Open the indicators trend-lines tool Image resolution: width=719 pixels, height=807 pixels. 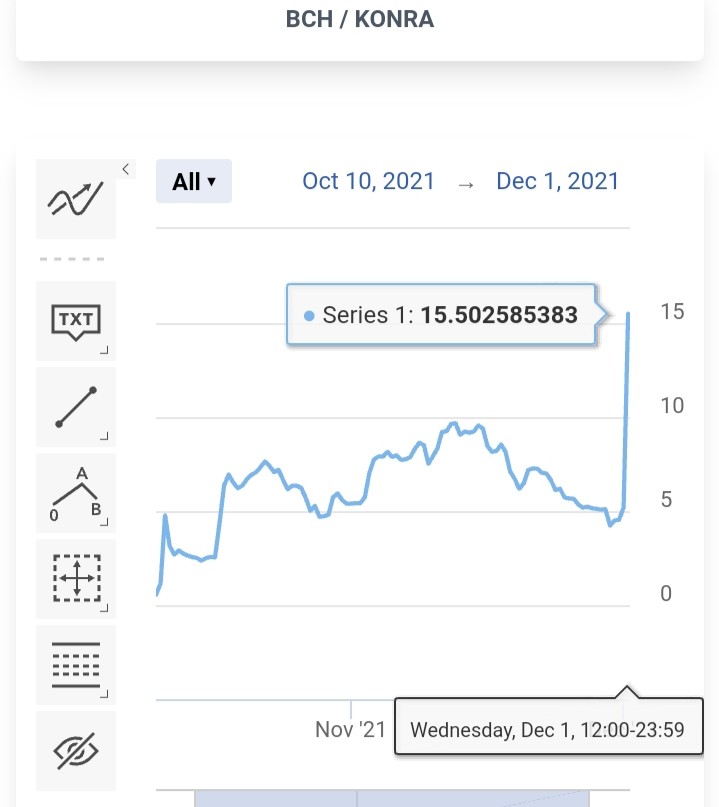[x=76, y=199]
